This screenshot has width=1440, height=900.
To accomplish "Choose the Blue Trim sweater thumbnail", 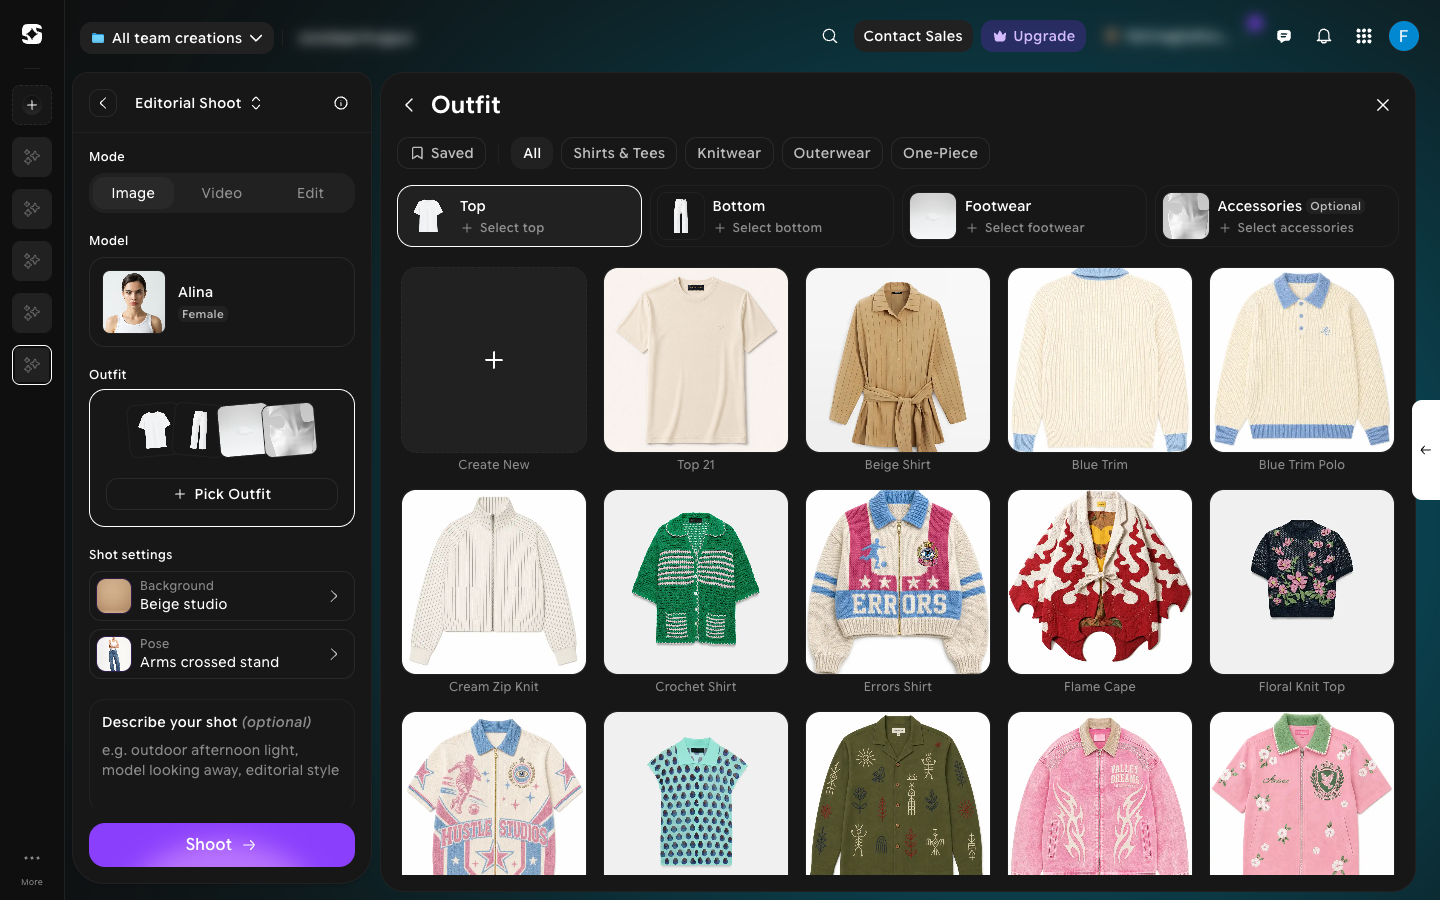I will 1100,360.
